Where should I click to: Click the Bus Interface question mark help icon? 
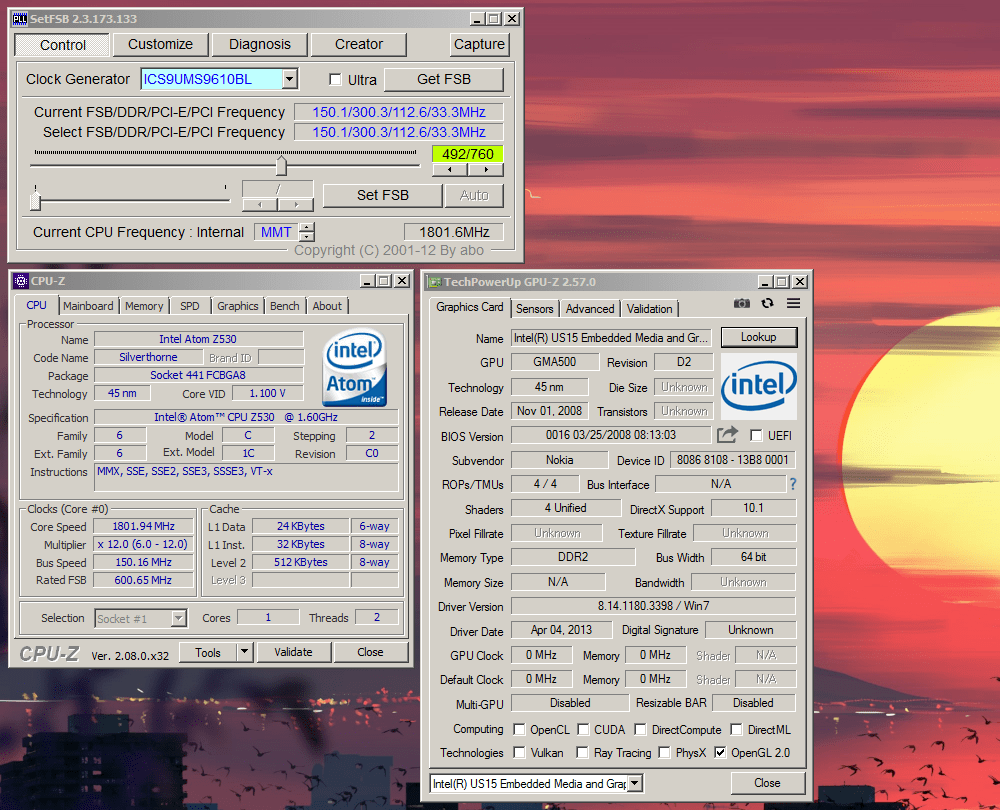pos(792,483)
